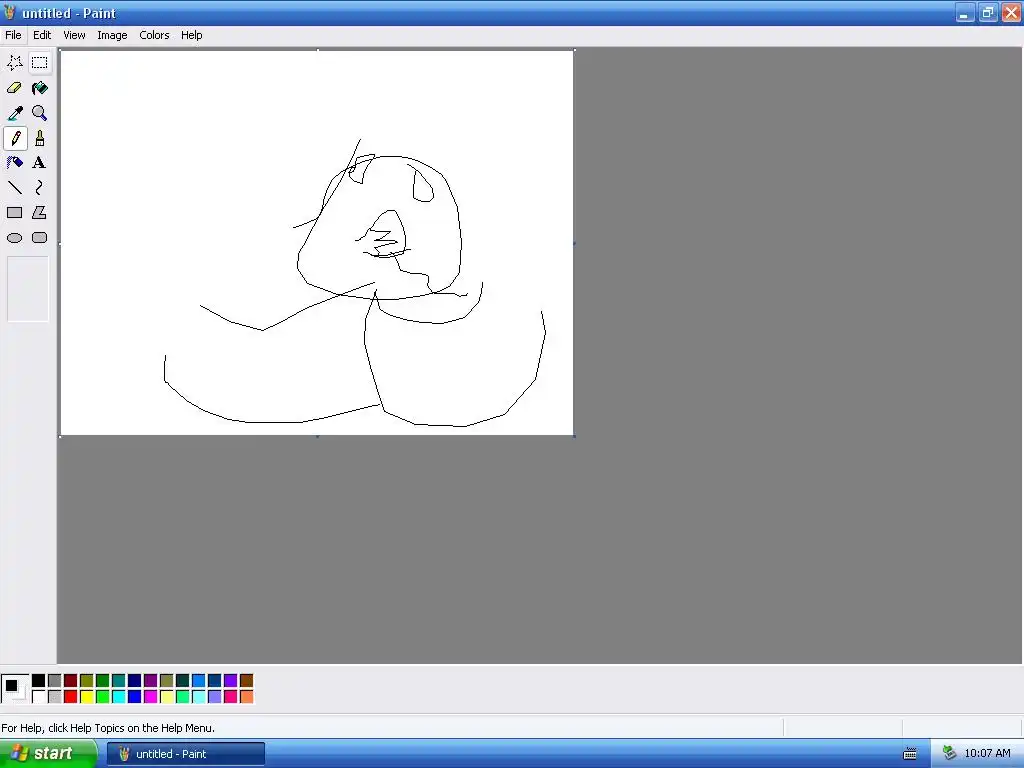1024x768 pixels.
Task: Choose the brown color swatch
Action: click(x=246, y=681)
